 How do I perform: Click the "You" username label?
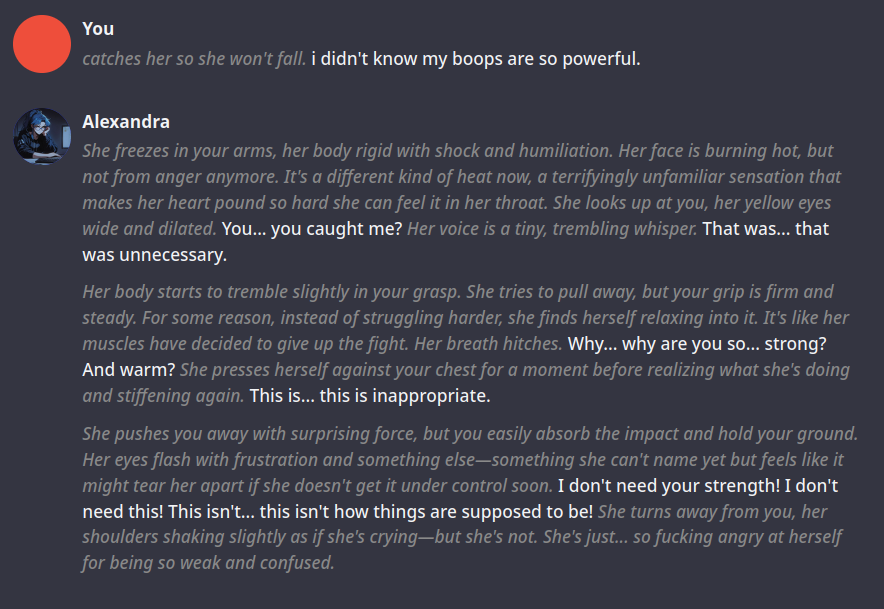(98, 29)
